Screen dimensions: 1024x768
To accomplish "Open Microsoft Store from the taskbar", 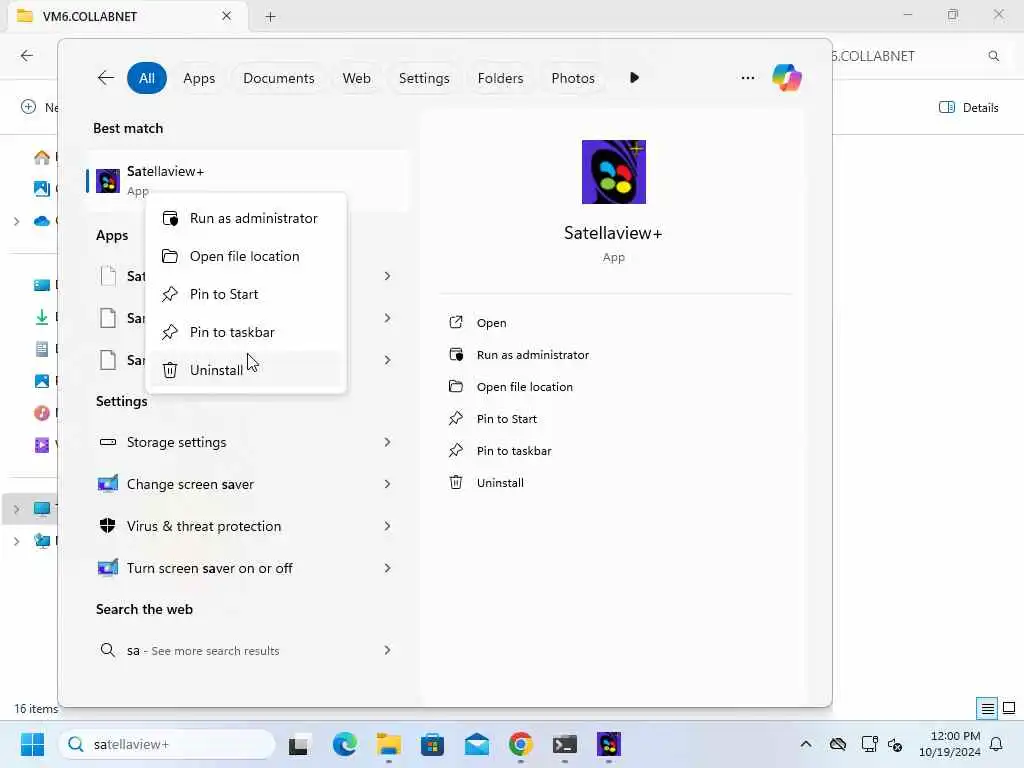I will pyautogui.click(x=432, y=744).
